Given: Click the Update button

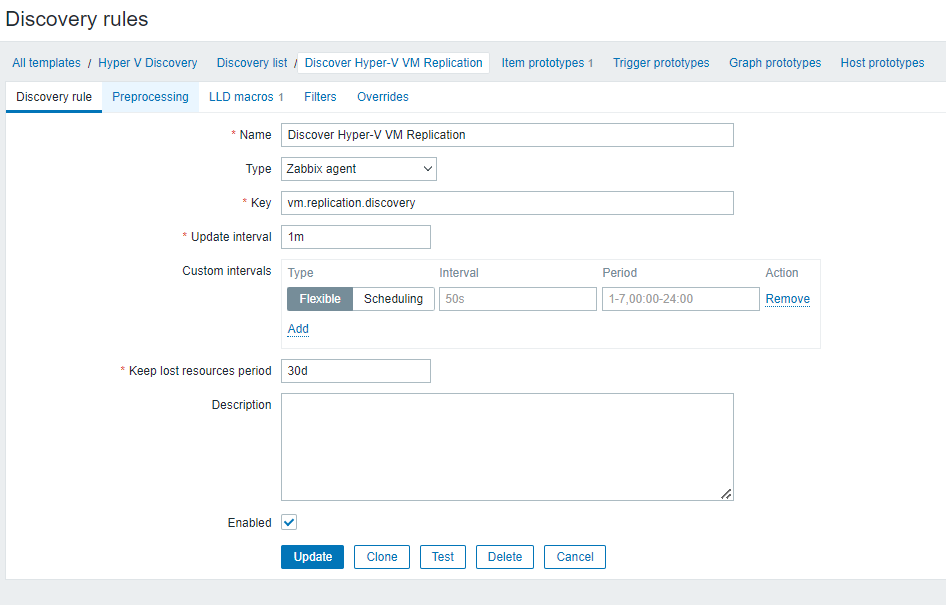Looking at the screenshot, I should [312, 557].
